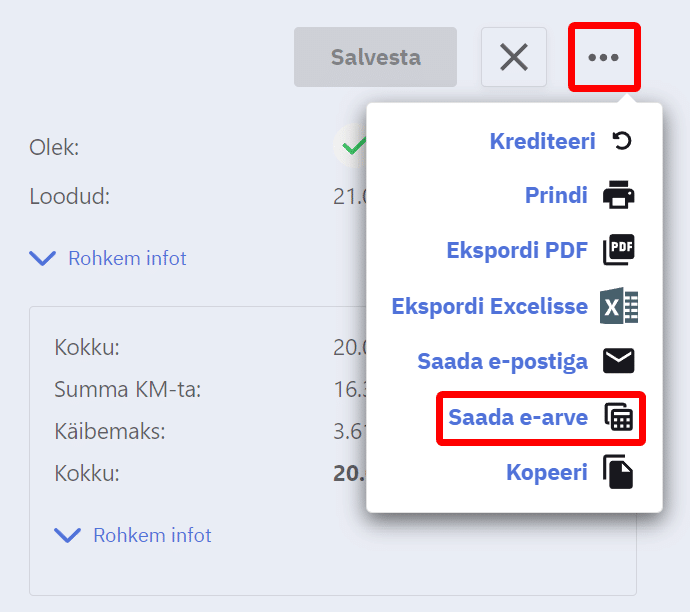The image size is (690, 612).
Task: Click the copy documents icon
Action: click(x=619, y=472)
